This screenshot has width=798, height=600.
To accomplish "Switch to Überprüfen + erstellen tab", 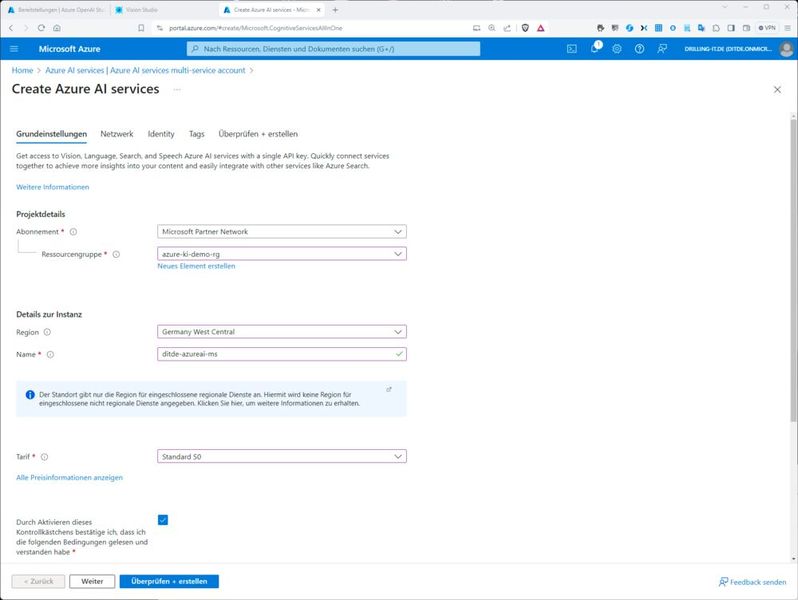I will (x=258, y=134).
